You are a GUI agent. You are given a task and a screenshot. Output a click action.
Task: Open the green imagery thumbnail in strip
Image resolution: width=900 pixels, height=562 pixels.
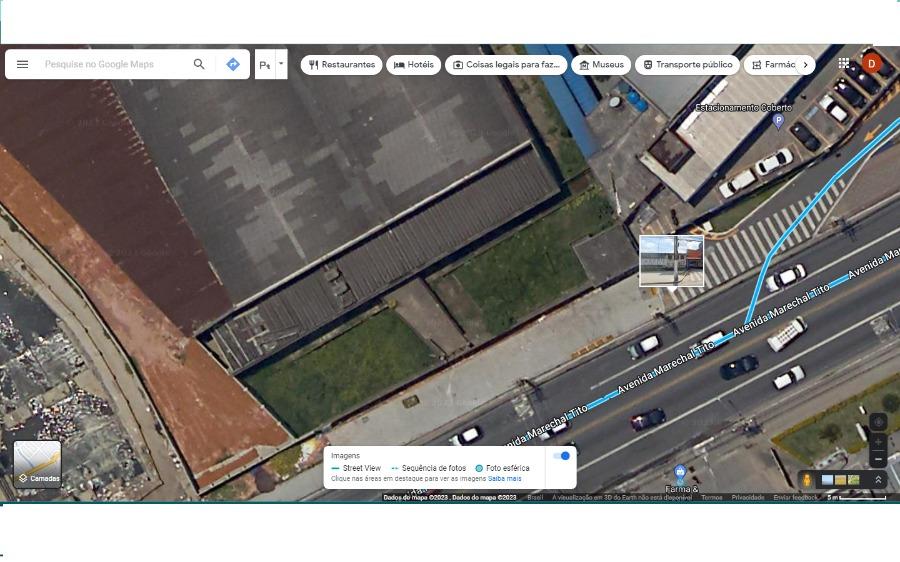click(854, 479)
